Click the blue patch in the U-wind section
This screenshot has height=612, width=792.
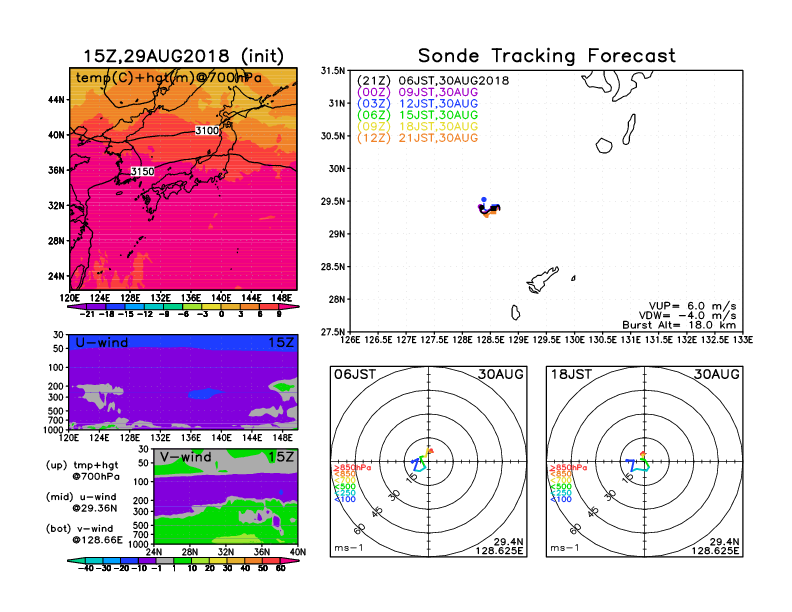pos(205,393)
